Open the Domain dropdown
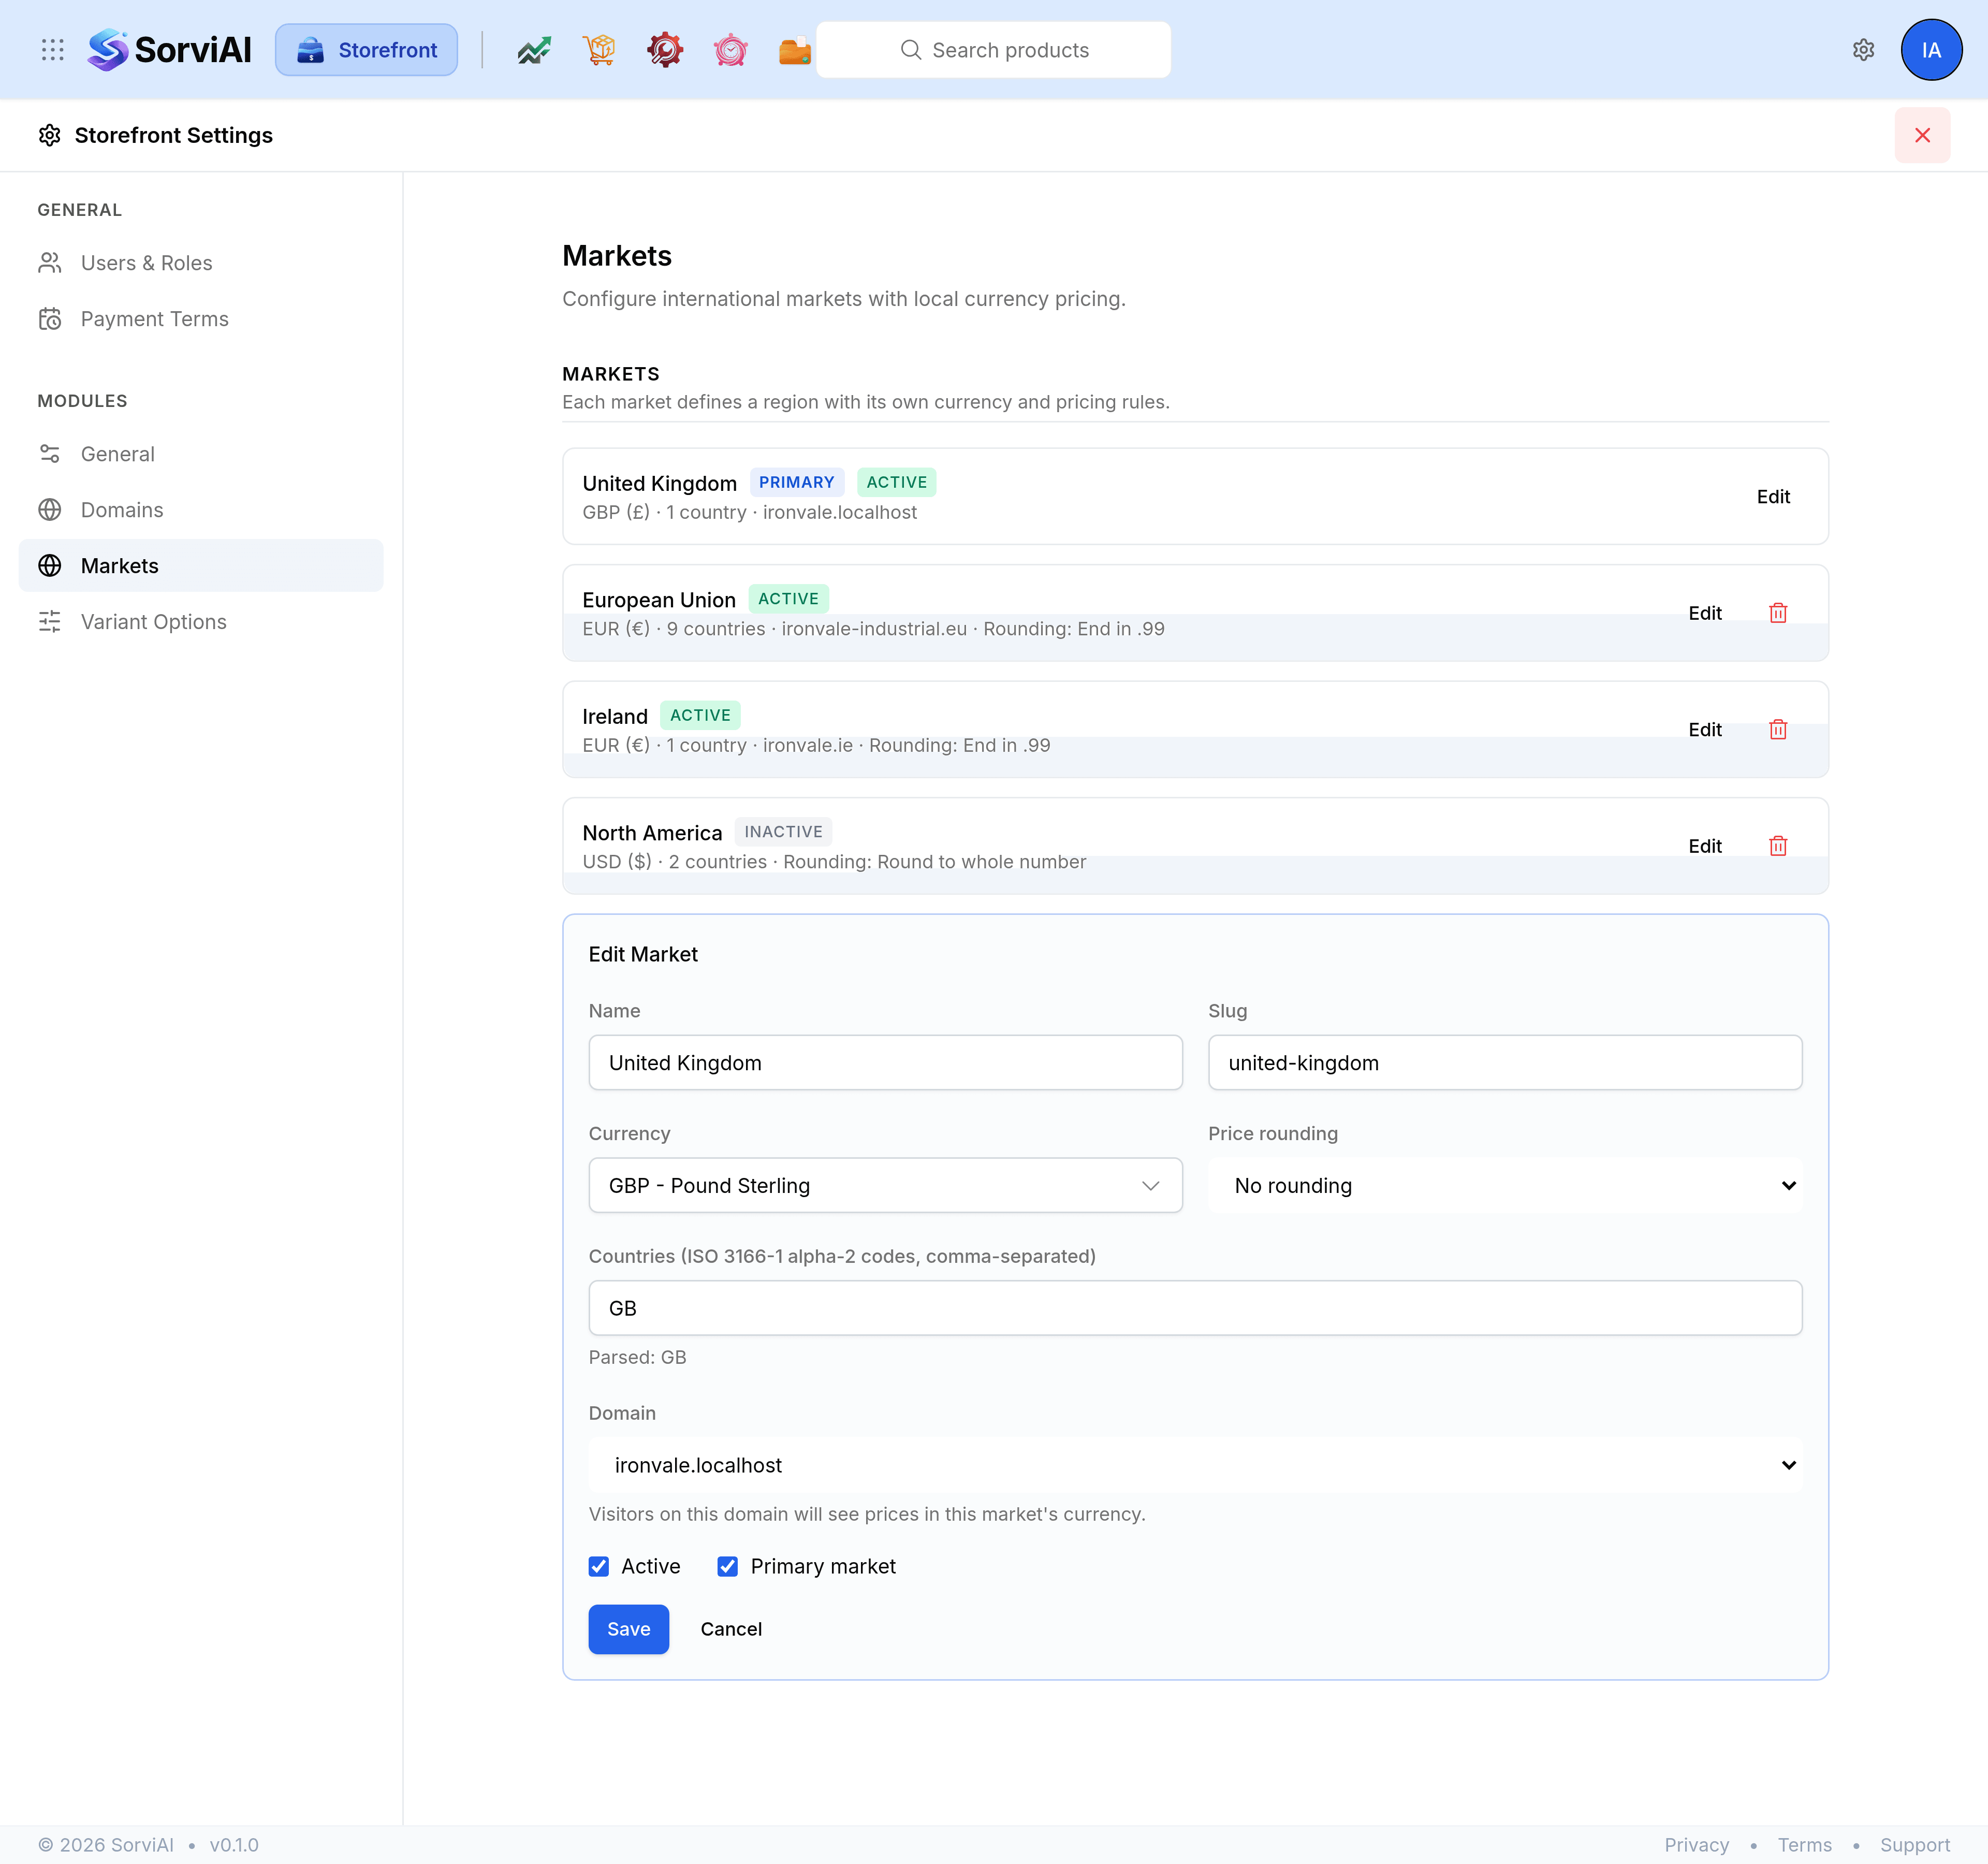Image resolution: width=1988 pixels, height=1864 pixels. click(x=1195, y=1465)
